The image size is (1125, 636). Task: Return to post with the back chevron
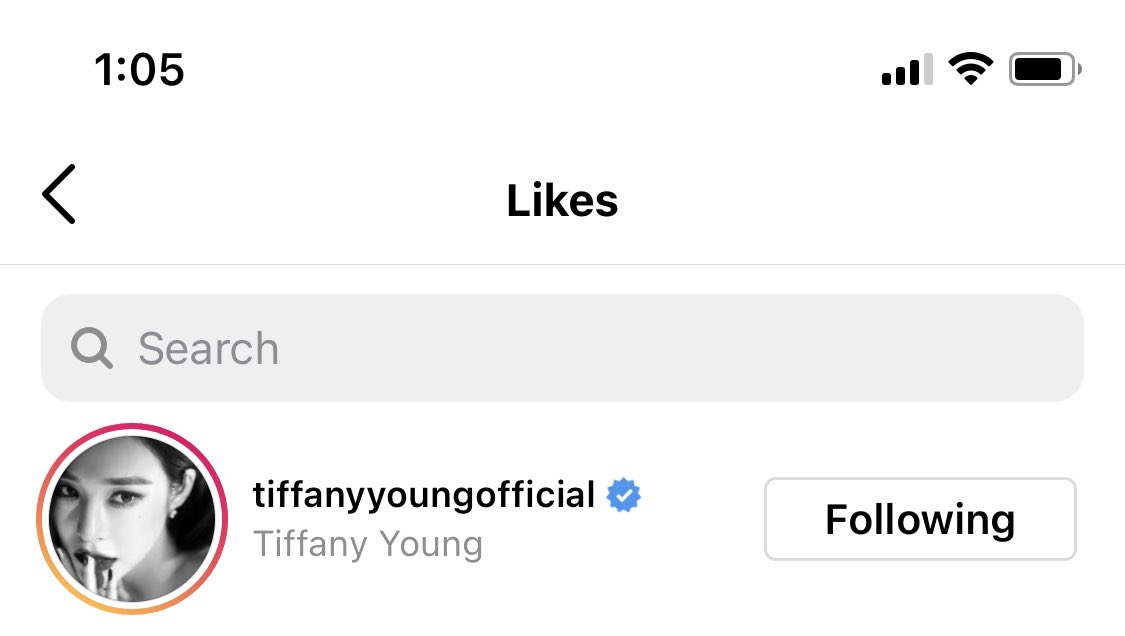coord(59,194)
